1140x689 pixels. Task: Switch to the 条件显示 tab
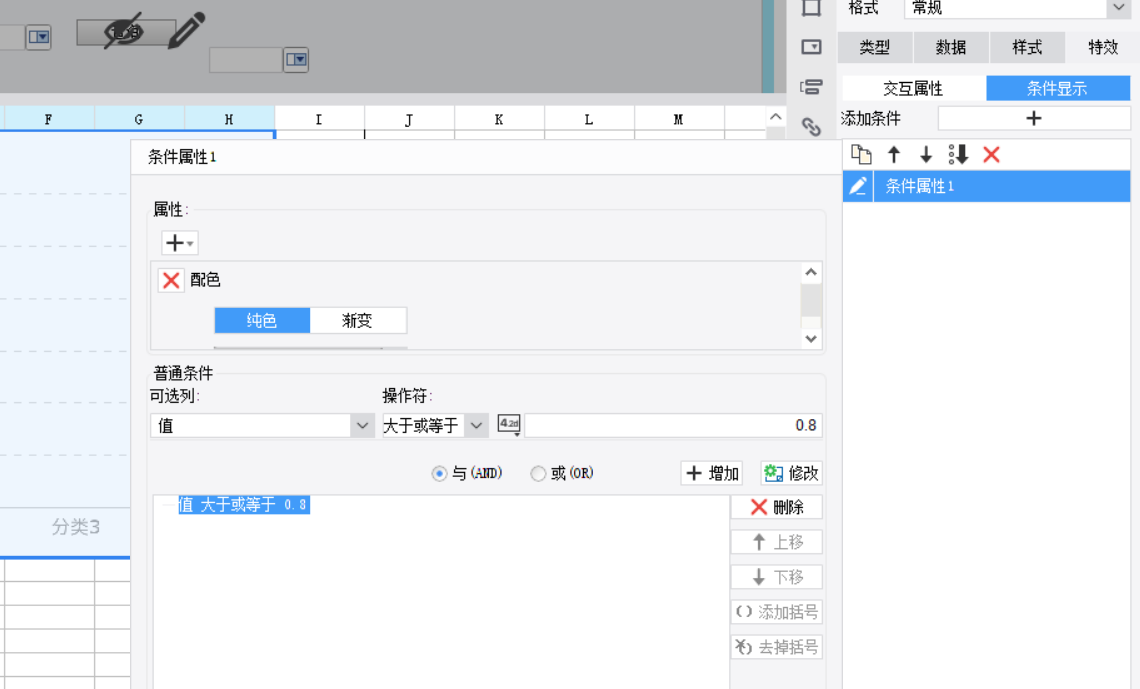click(1058, 89)
